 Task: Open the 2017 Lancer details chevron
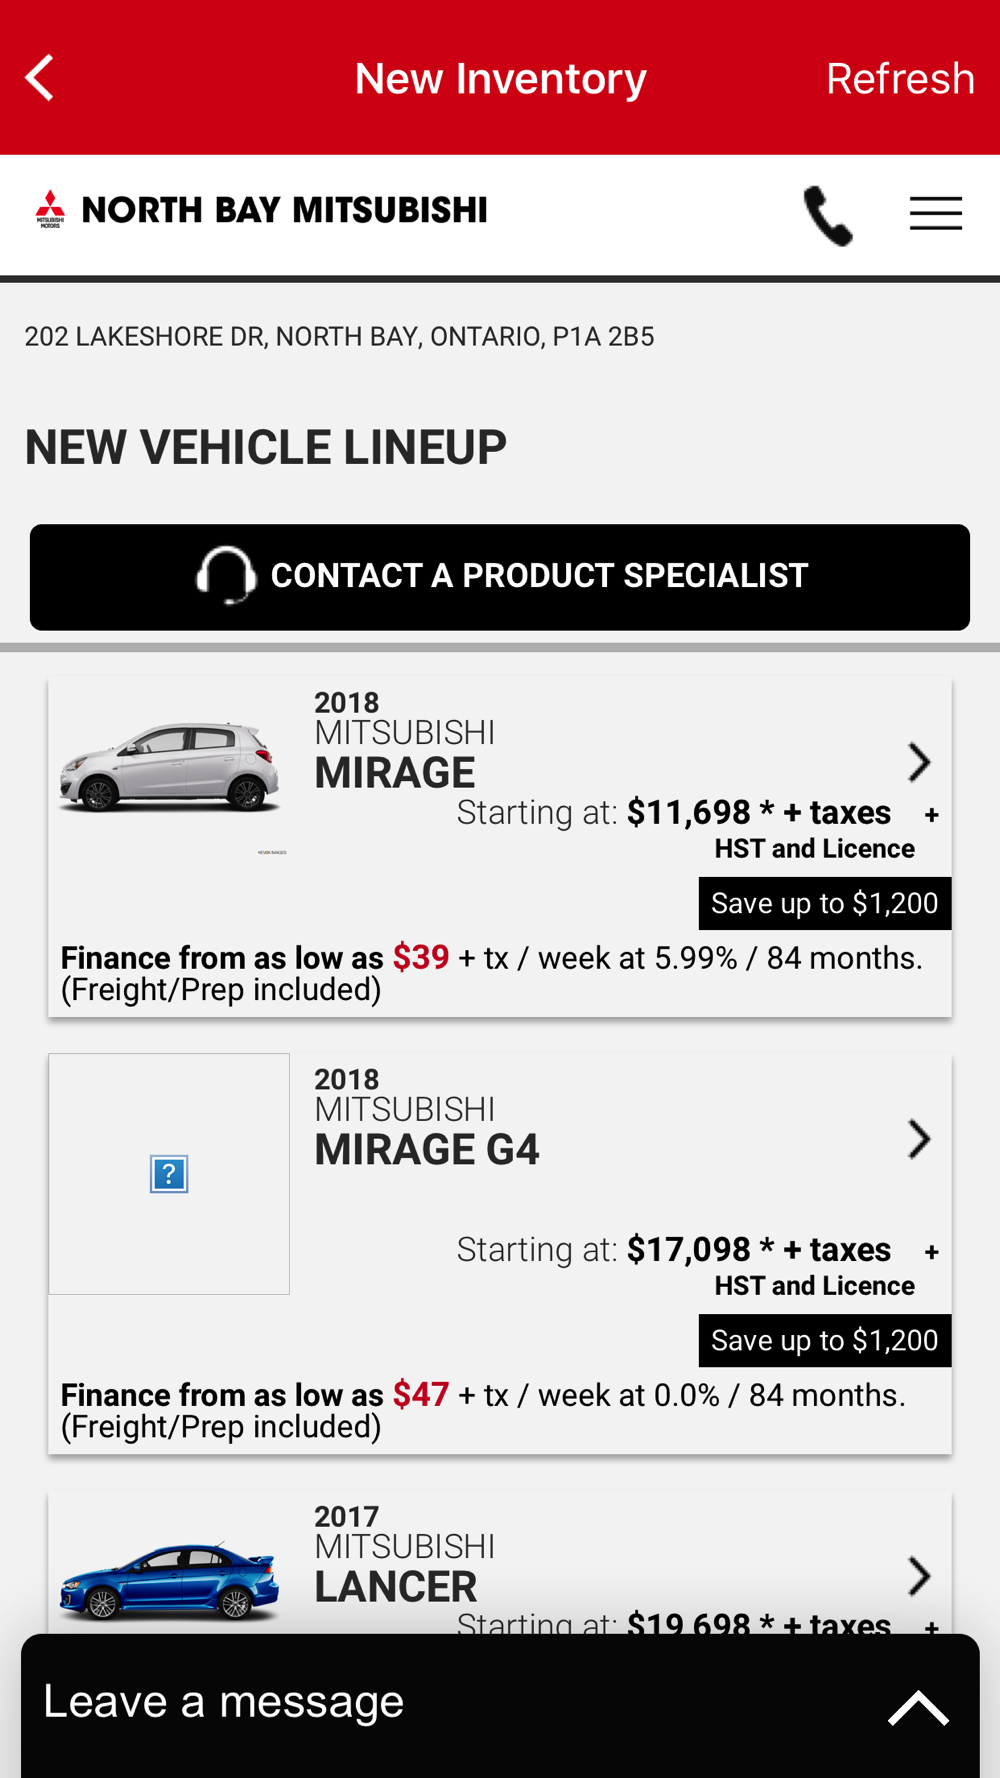918,1576
